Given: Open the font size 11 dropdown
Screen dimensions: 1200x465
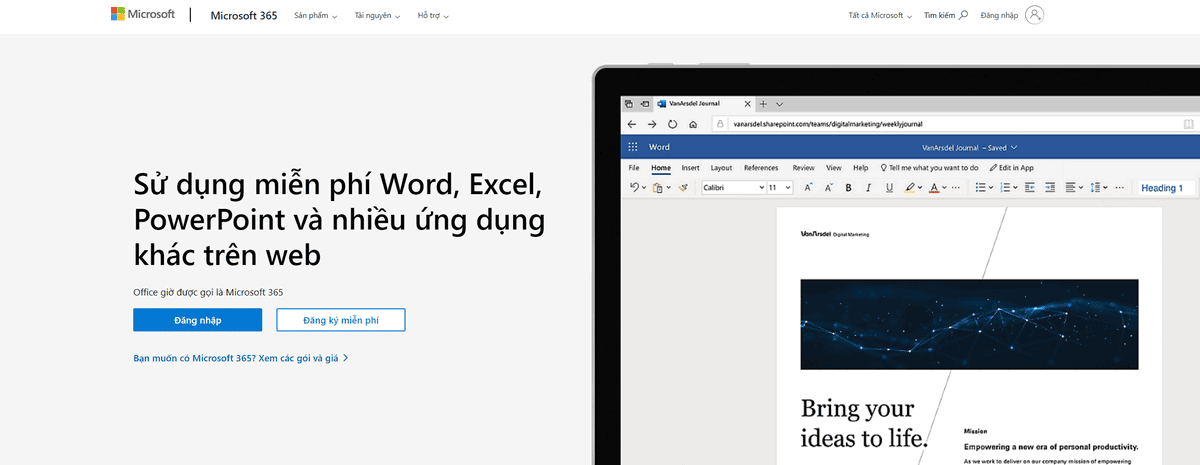Looking at the screenshot, I should (x=780, y=187).
